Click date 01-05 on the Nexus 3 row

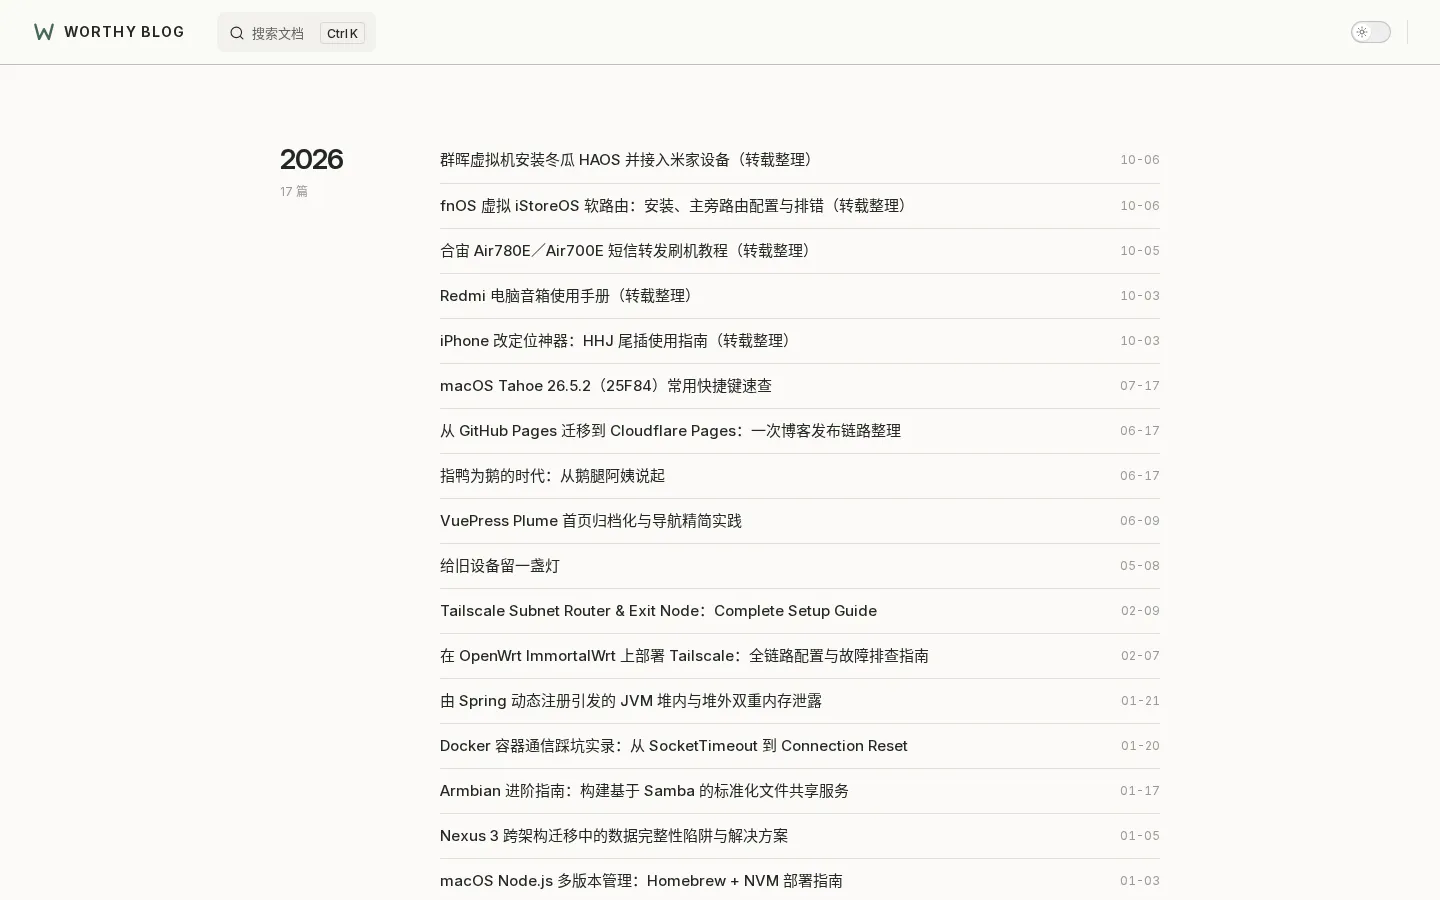1140,836
